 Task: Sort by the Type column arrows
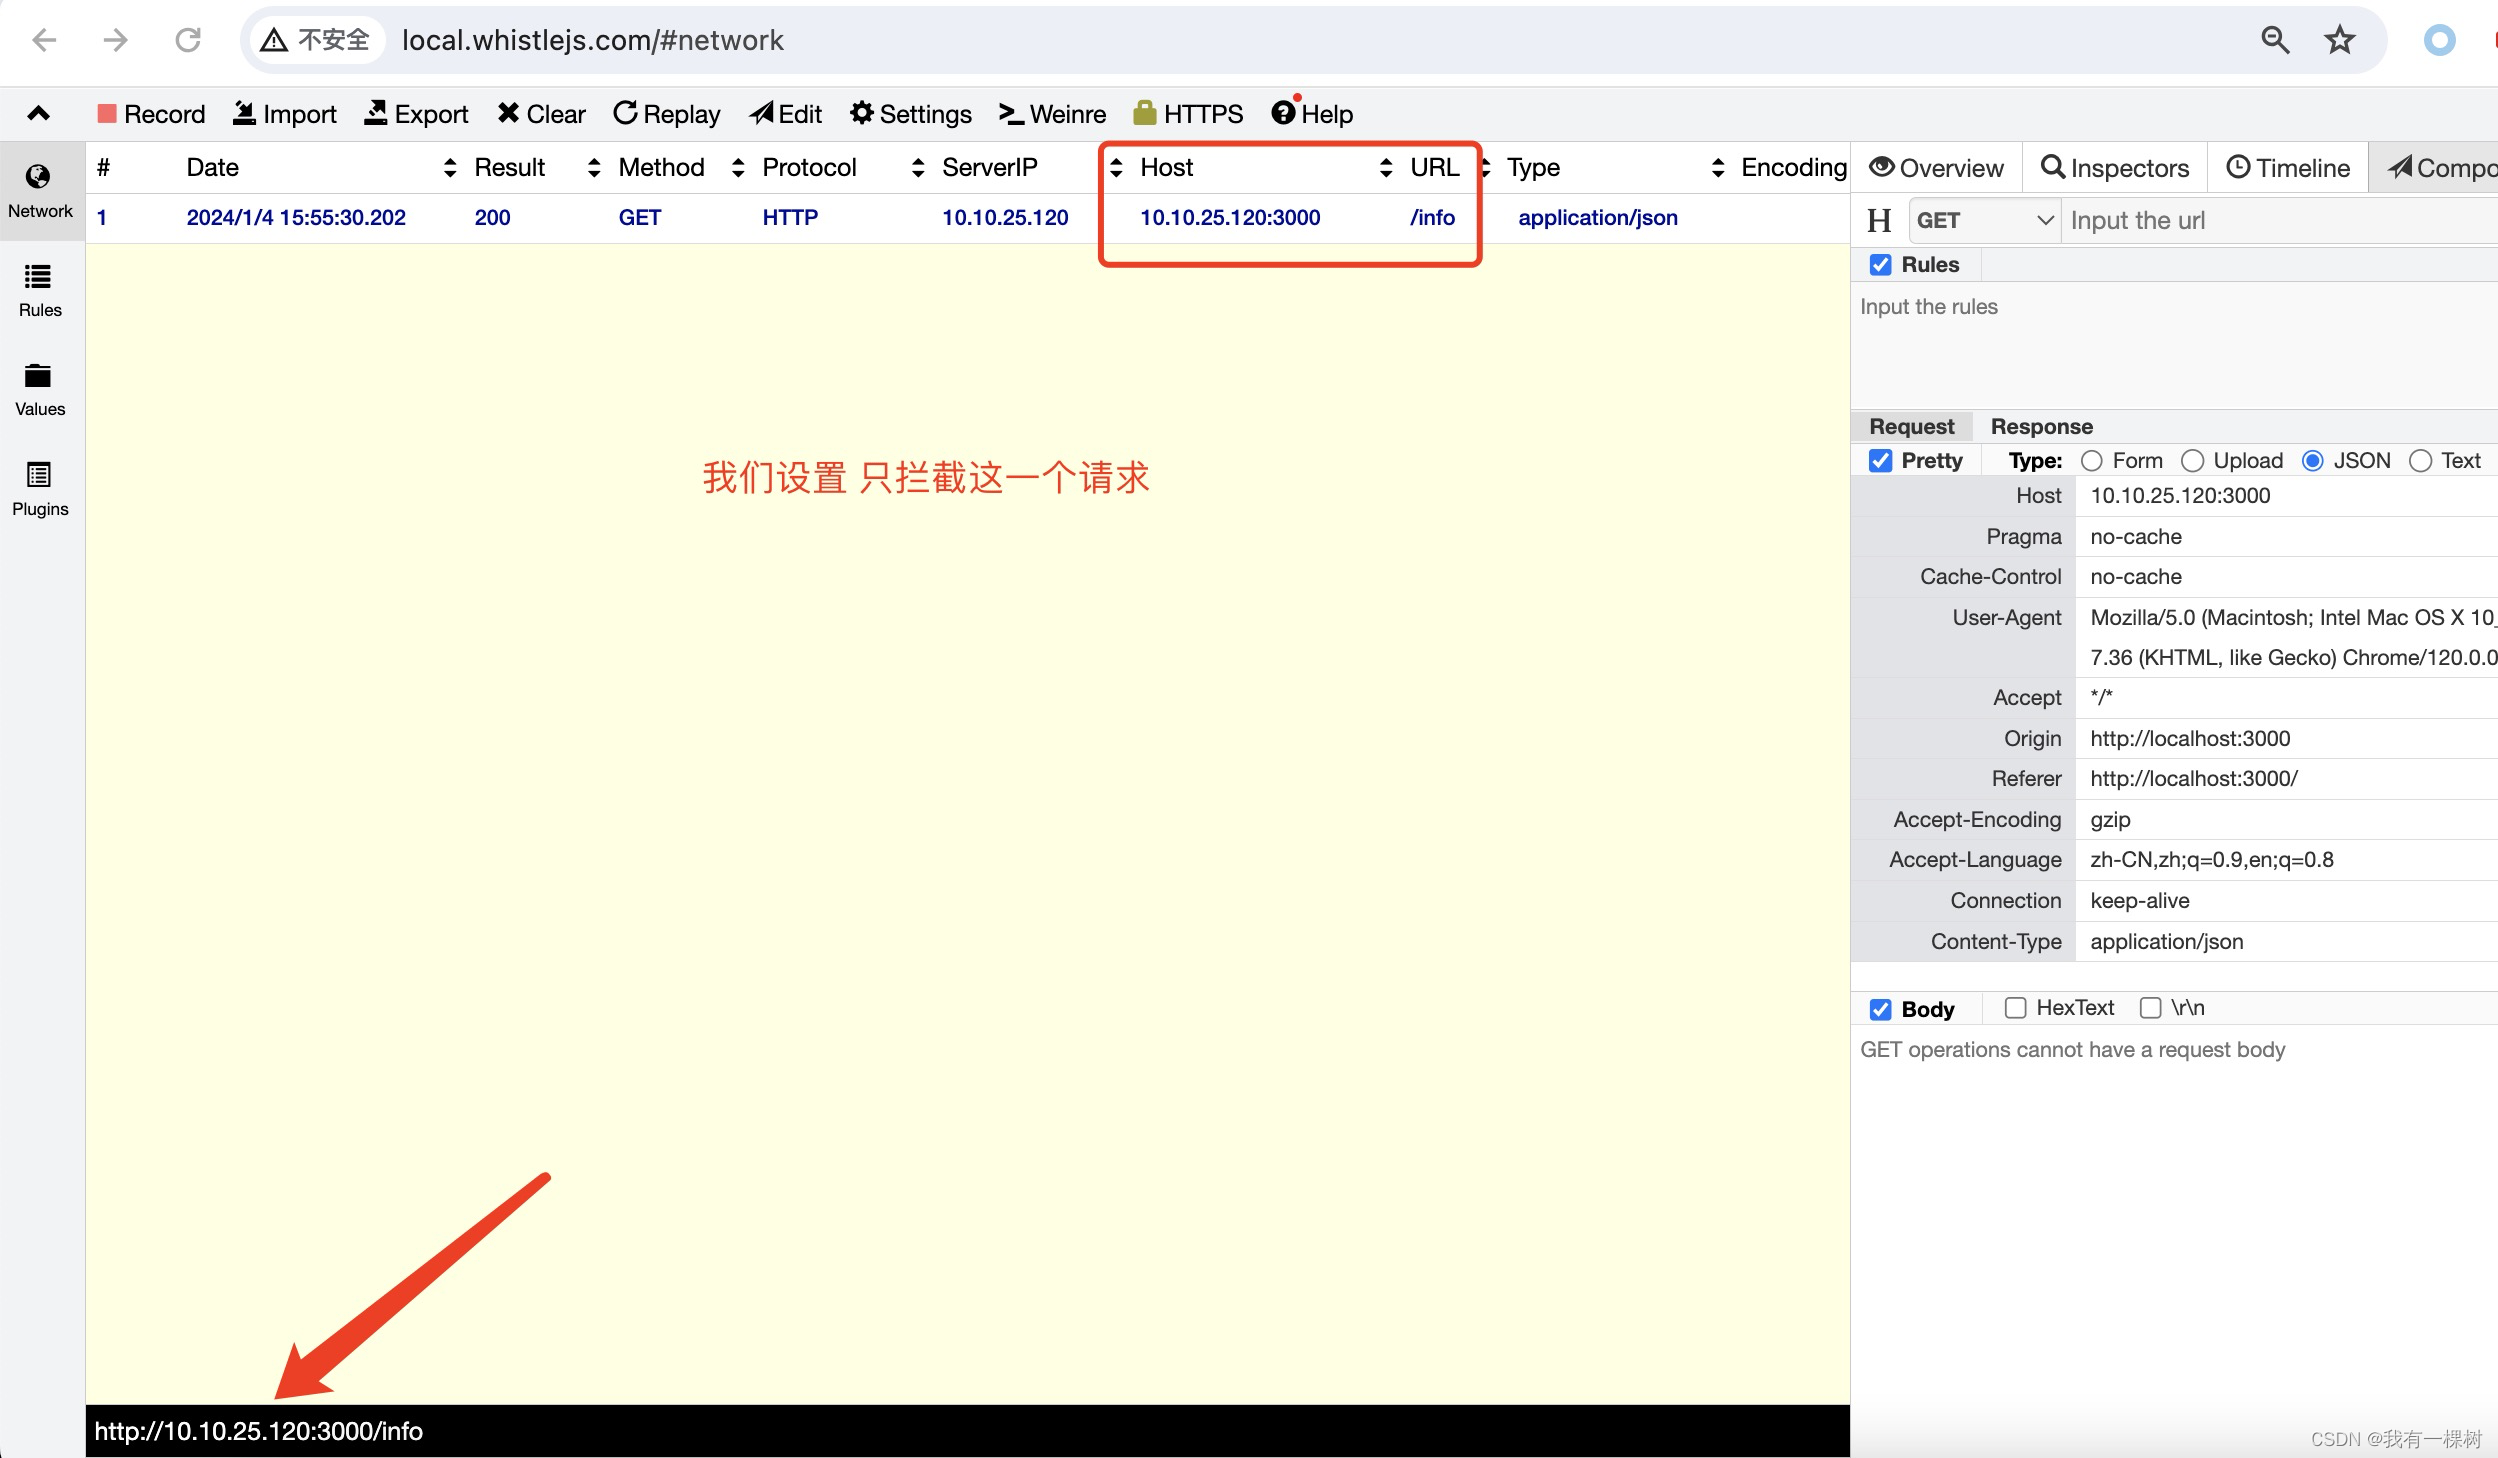click(1718, 168)
